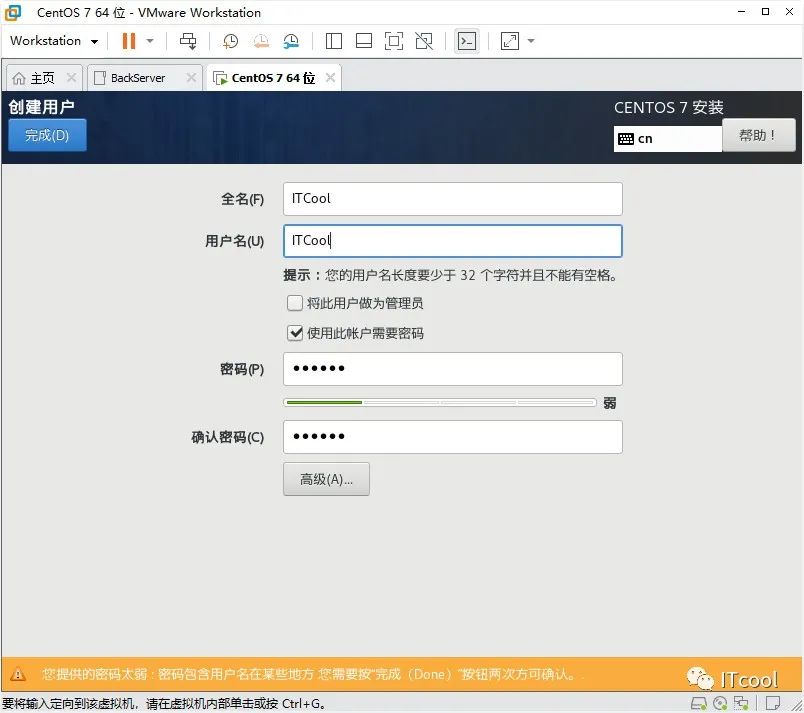Enable 将此用户做为管理员 checkbox
The image size is (804, 713).
[295, 303]
